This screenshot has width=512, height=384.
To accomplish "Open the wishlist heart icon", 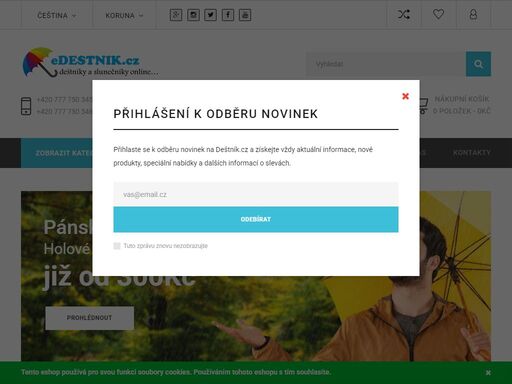I will coord(438,14).
